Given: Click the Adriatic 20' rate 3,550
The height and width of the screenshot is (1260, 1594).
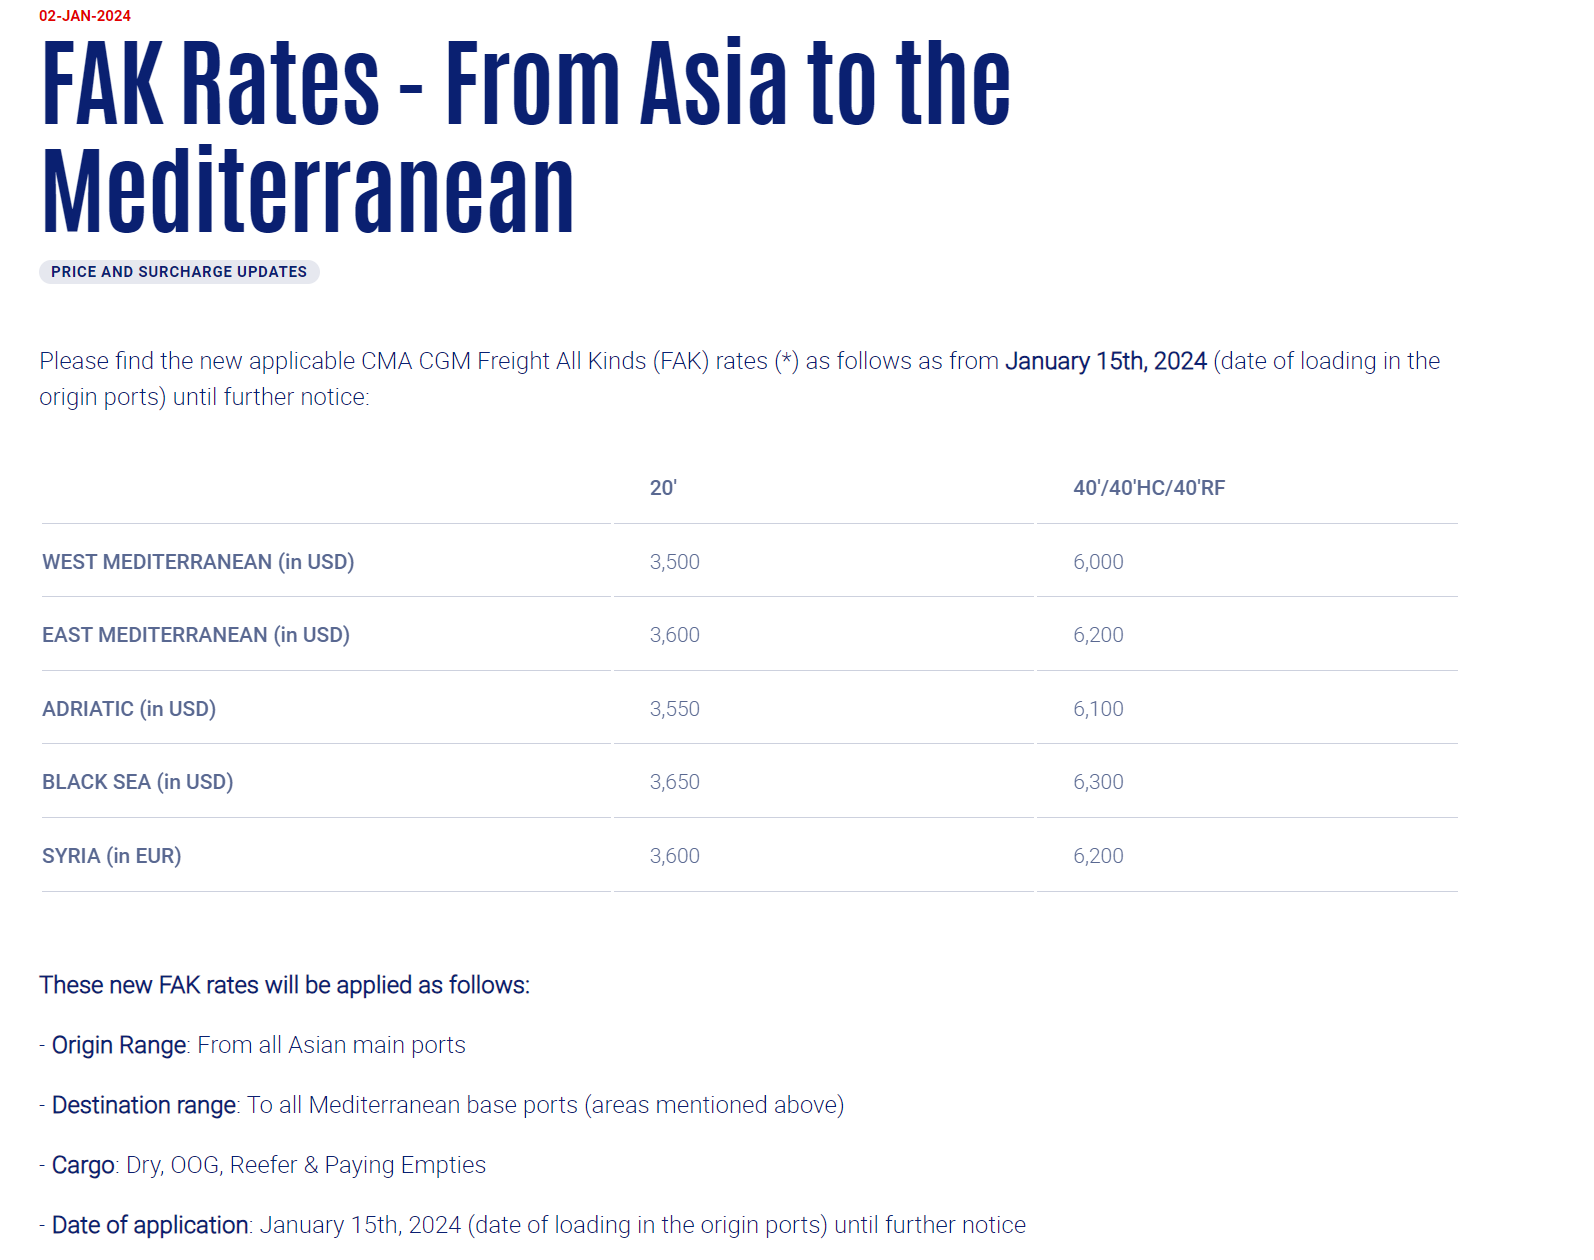Looking at the screenshot, I should pyautogui.click(x=675, y=709).
